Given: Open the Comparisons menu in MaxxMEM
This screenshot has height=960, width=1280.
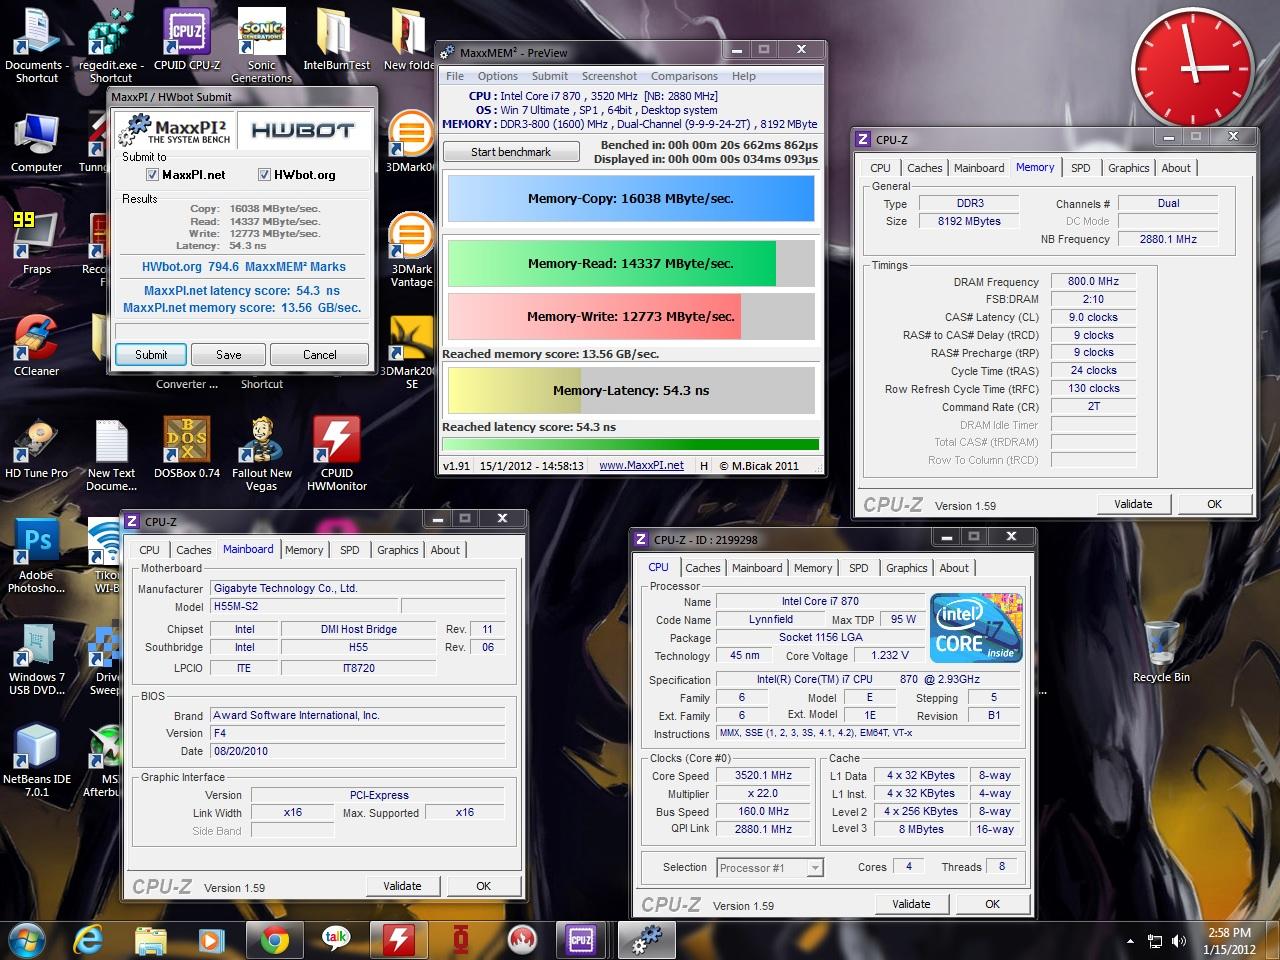Looking at the screenshot, I should 684,76.
